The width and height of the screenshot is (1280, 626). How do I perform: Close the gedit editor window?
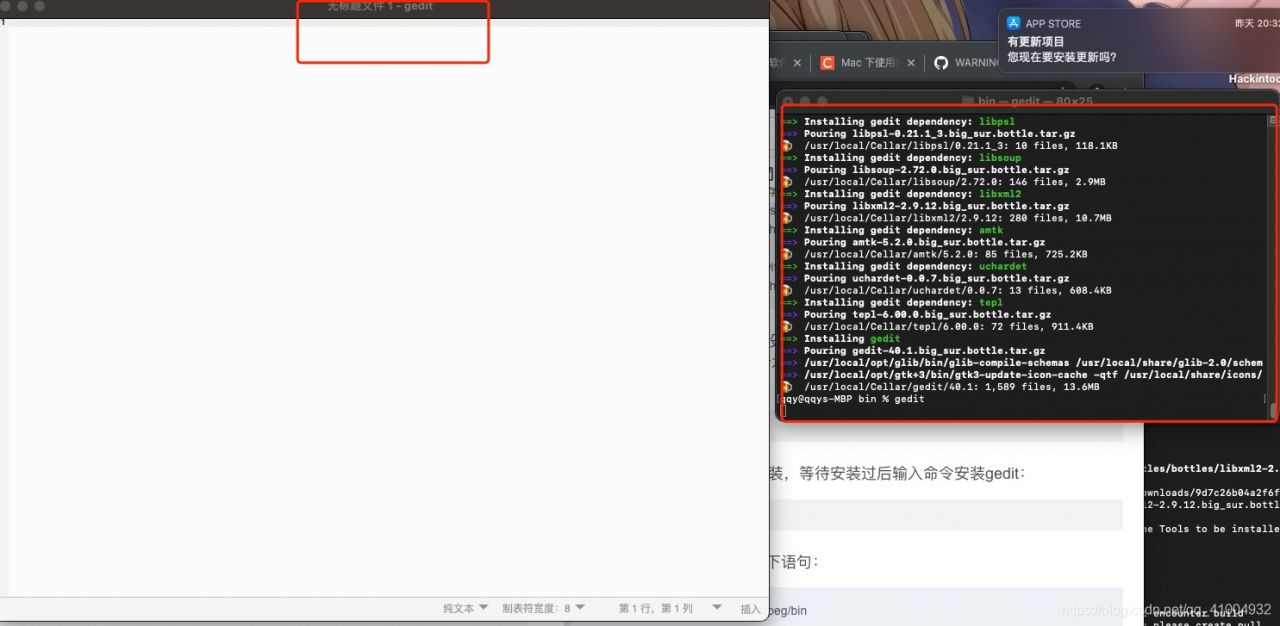6,6
